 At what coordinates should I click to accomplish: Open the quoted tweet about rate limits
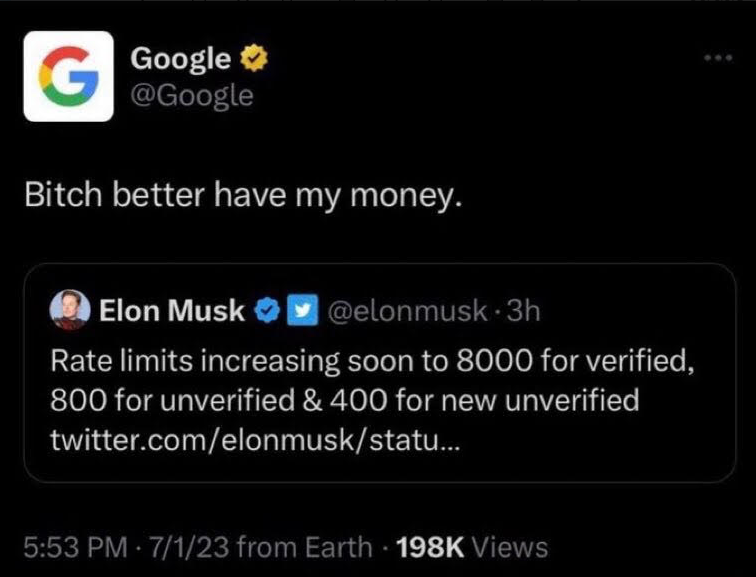(379, 373)
